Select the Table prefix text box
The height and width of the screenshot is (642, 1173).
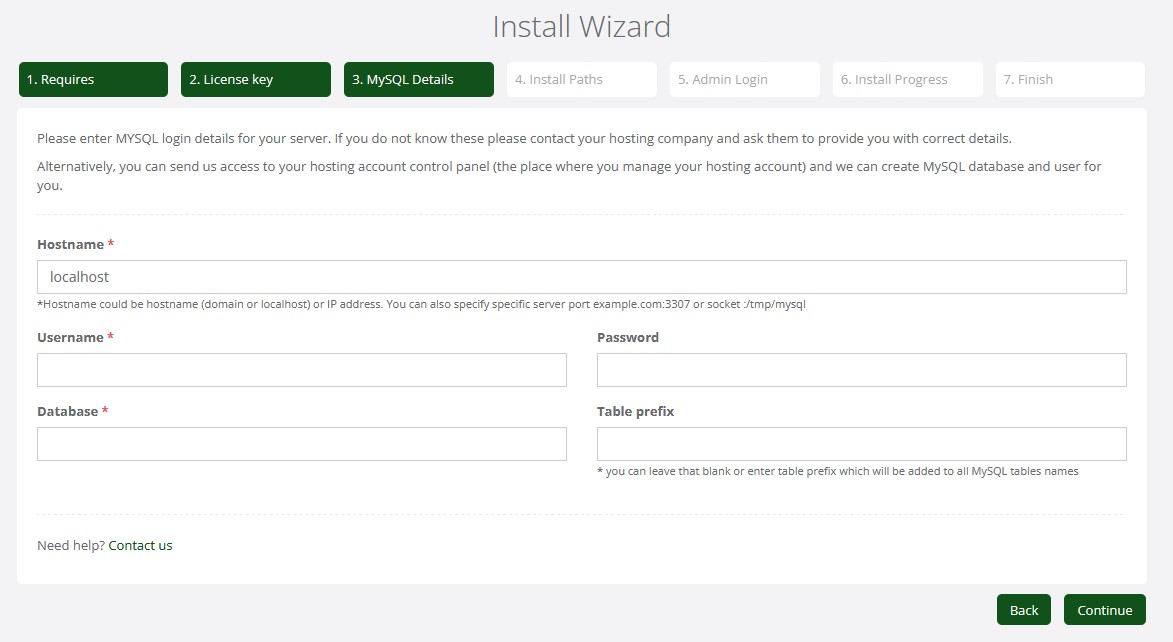(861, 444)
